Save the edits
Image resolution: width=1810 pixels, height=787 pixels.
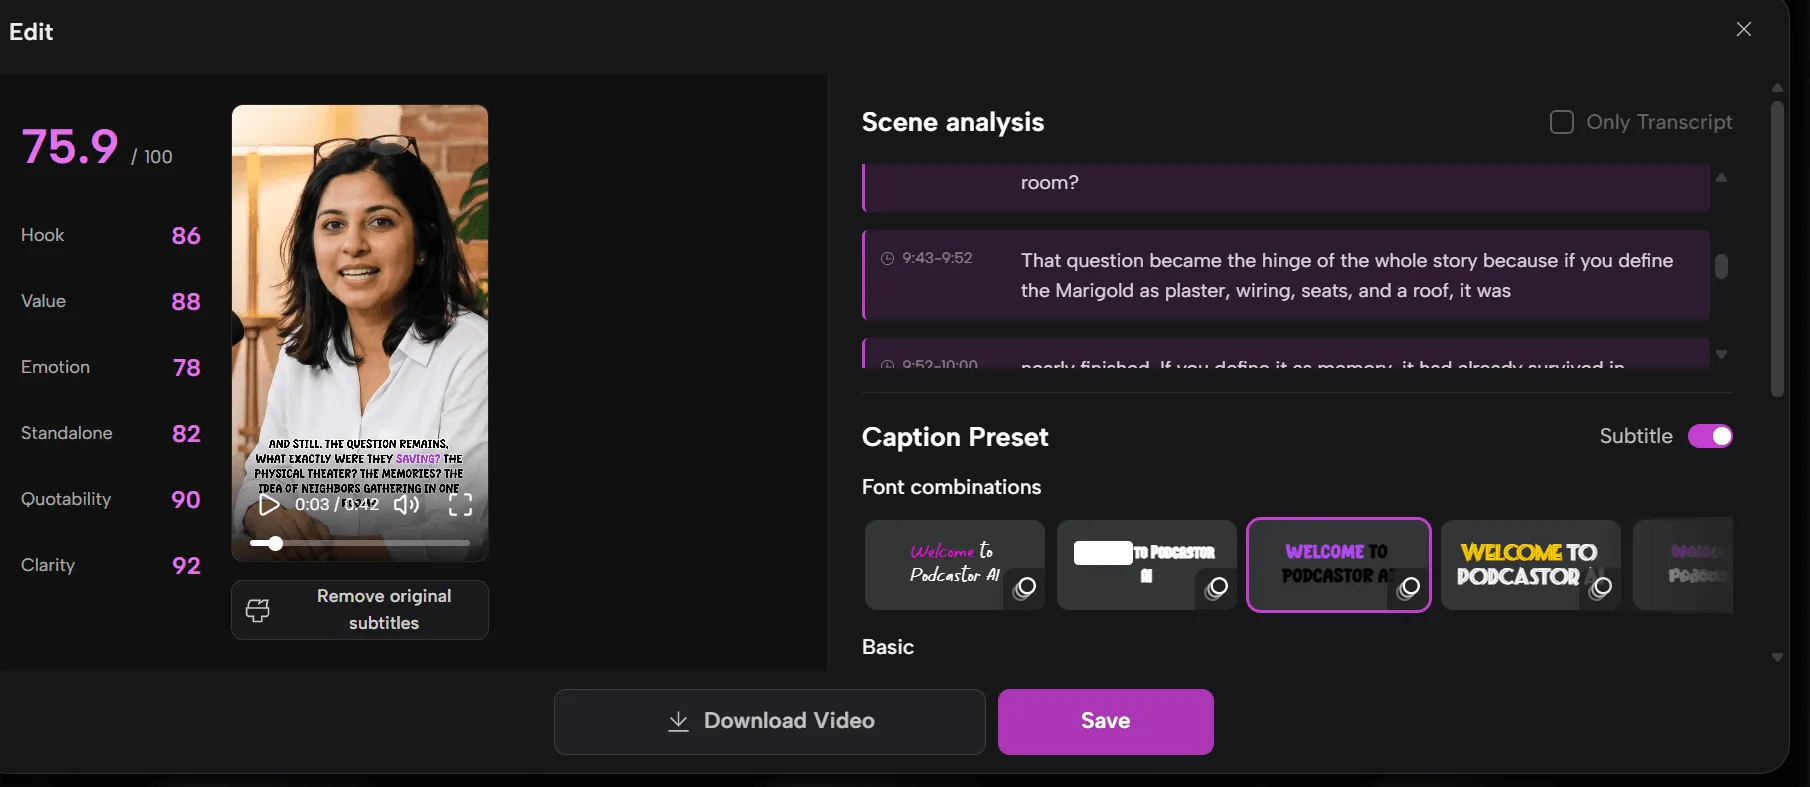click(1106, 721)
